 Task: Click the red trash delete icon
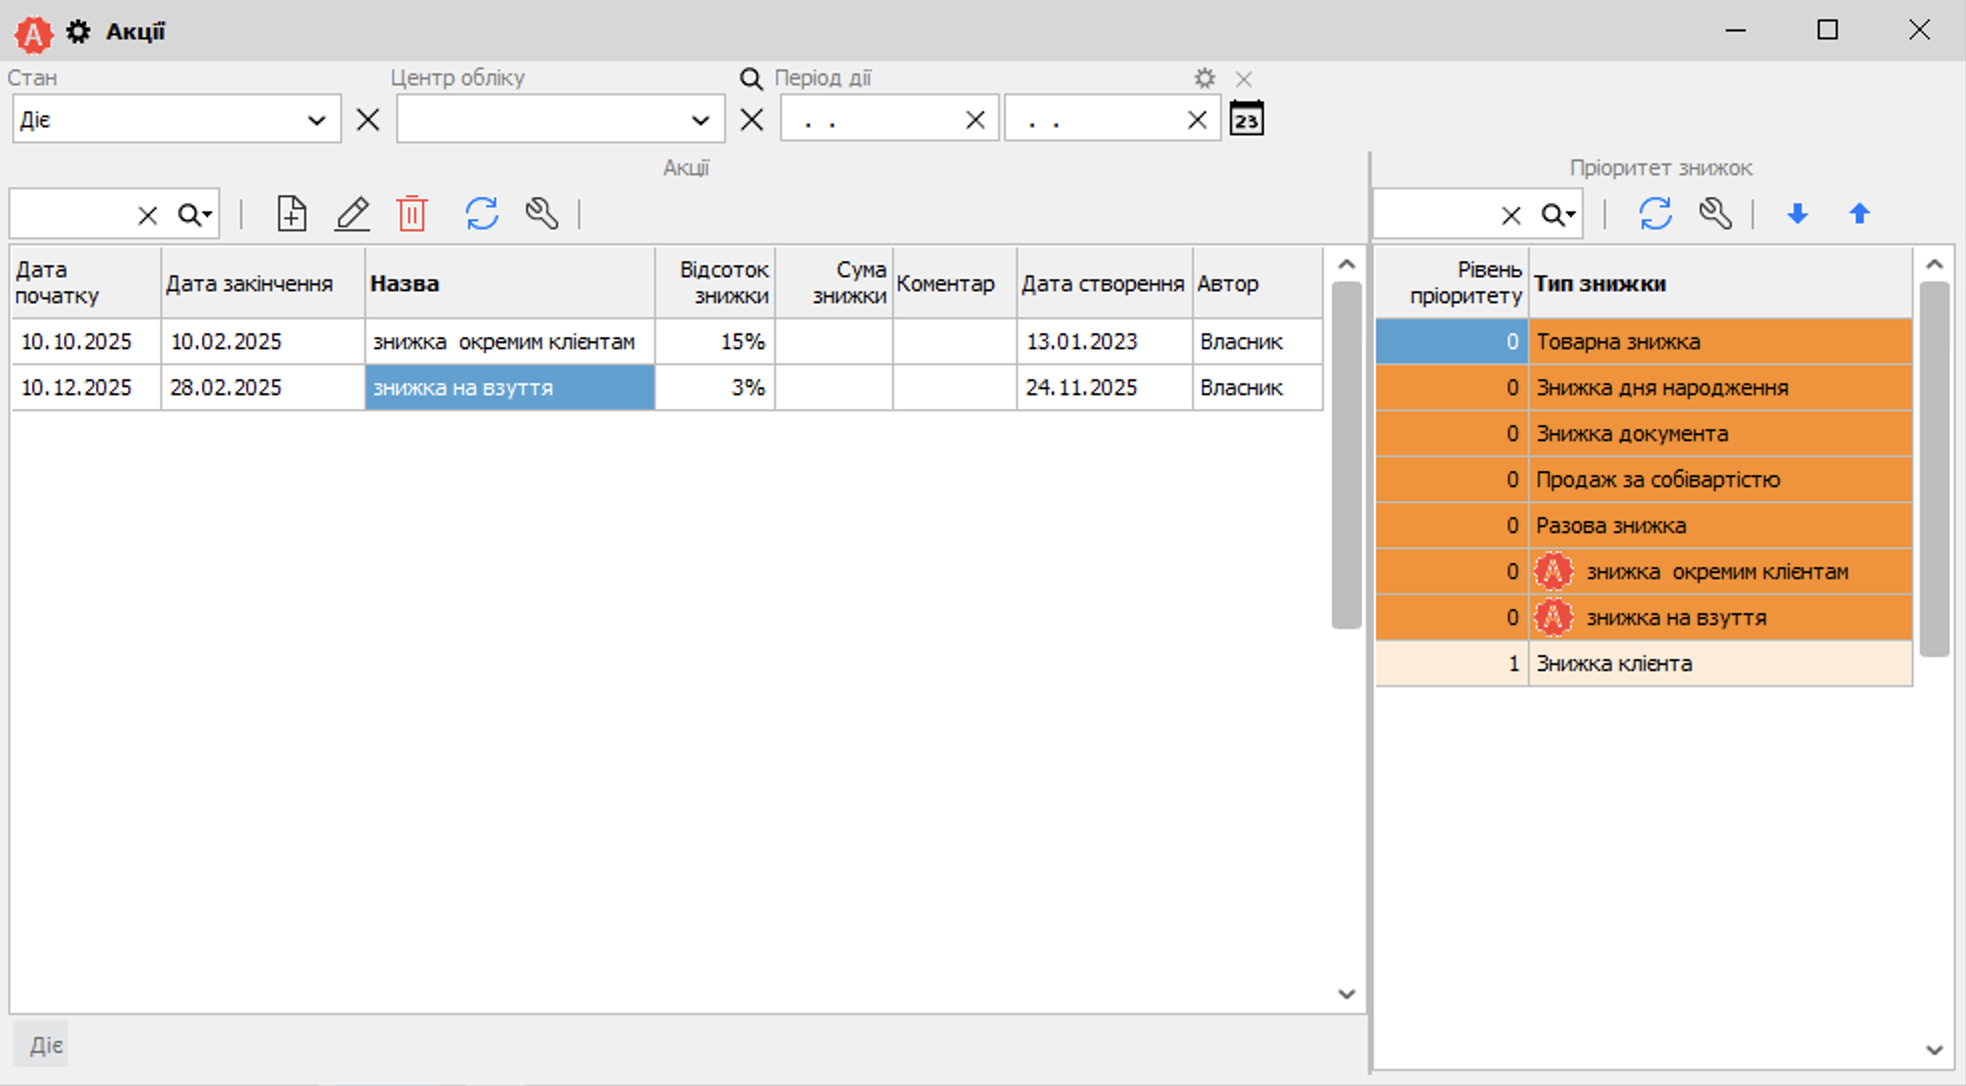412,214
